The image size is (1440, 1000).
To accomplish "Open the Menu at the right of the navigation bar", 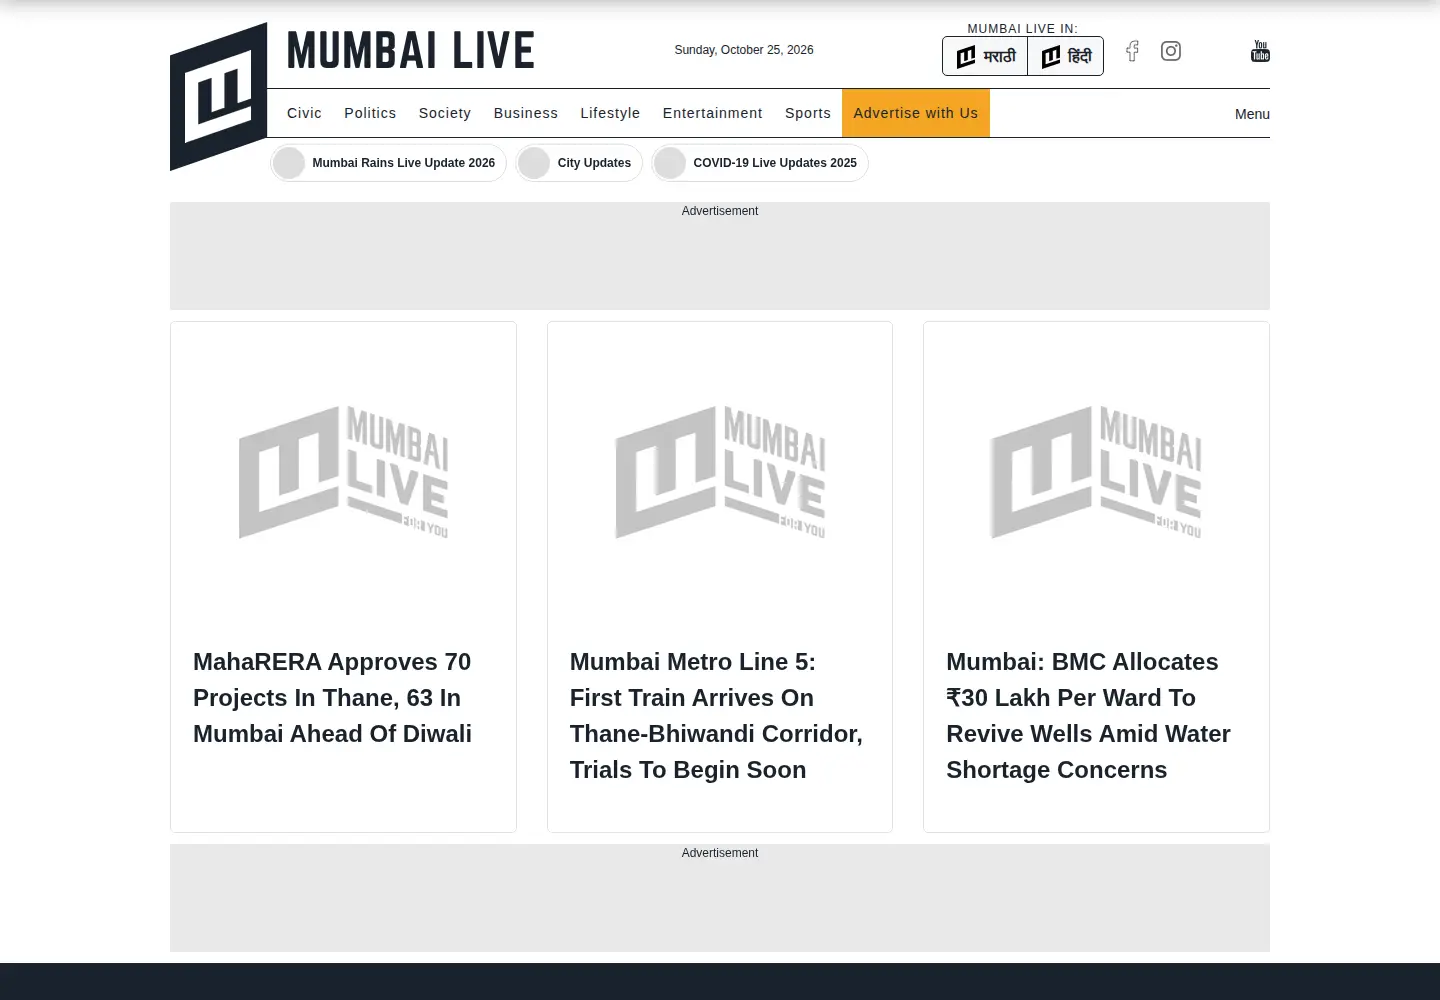I will point(1252,114).
